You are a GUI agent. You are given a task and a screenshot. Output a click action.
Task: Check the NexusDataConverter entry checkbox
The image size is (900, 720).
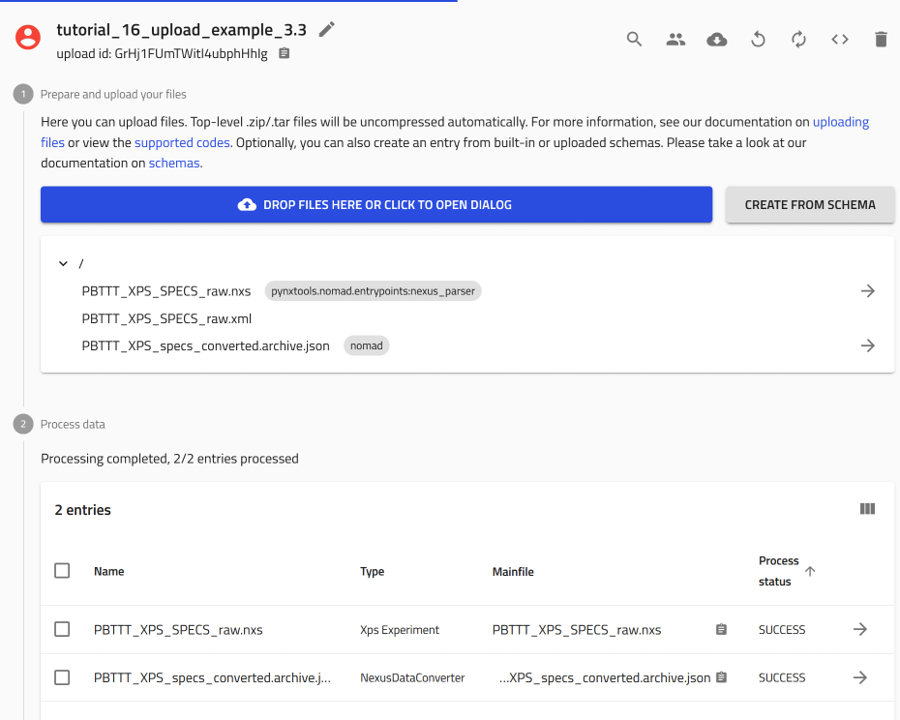pyautogui.click(x=62, y=677)
